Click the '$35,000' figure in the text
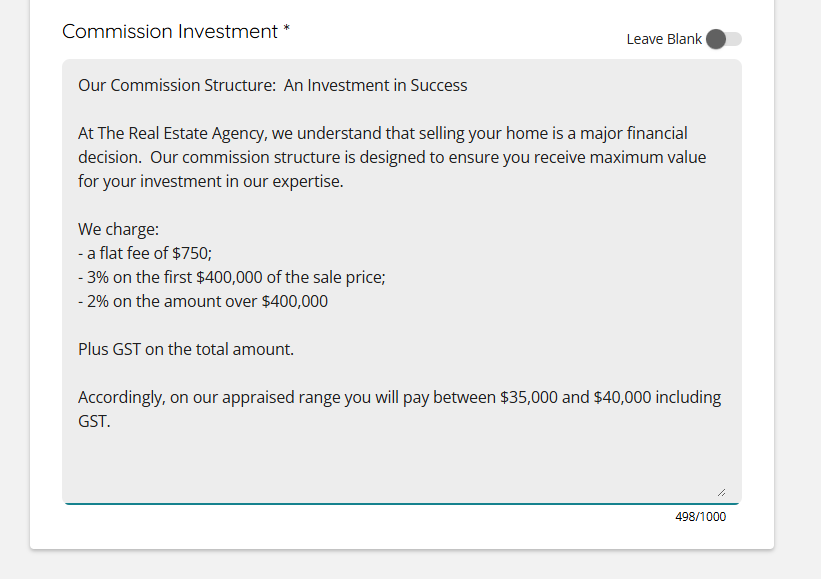821x579 pixels. pyautogui.click(x=528, y=397)
